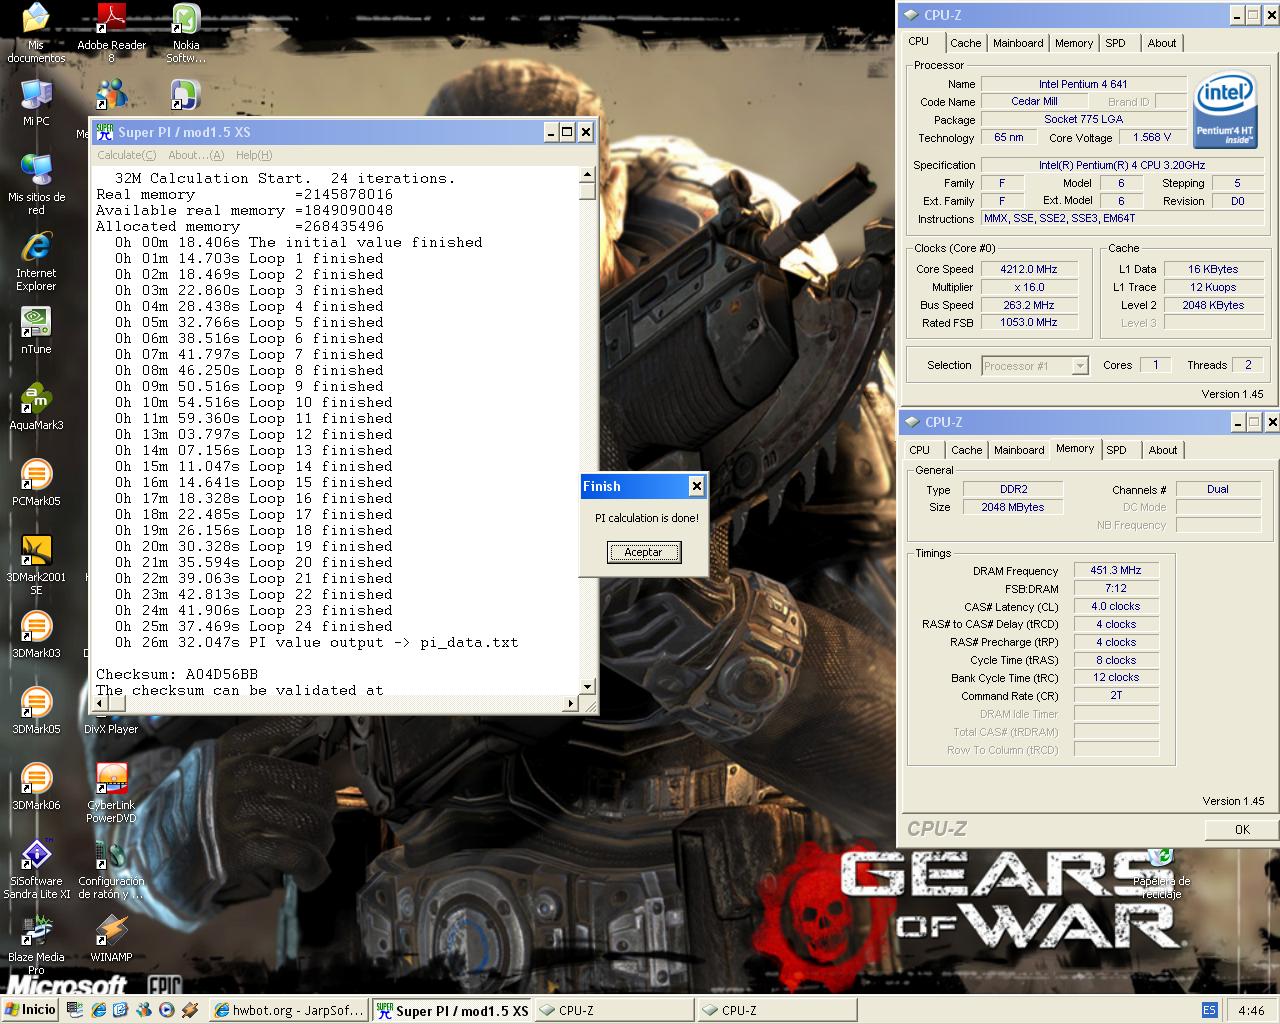Image resolution: width=1280 pixels, height=1024 pixels.
Task: Click the DRAM Frequency 451.3 MHz field
Action: tap(1116, 570)
